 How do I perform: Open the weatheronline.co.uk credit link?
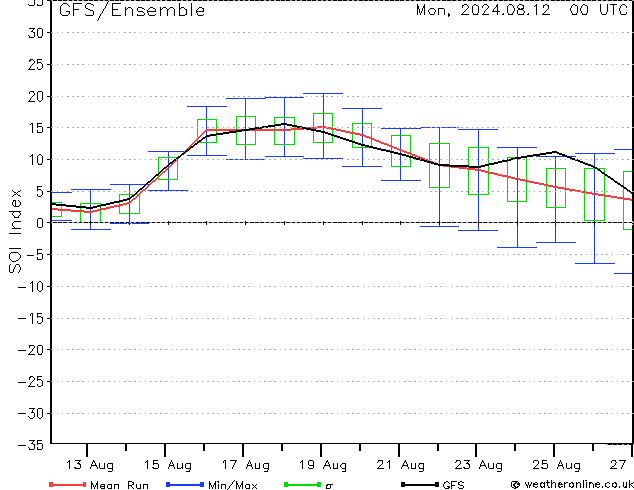[x=572, y=484]
